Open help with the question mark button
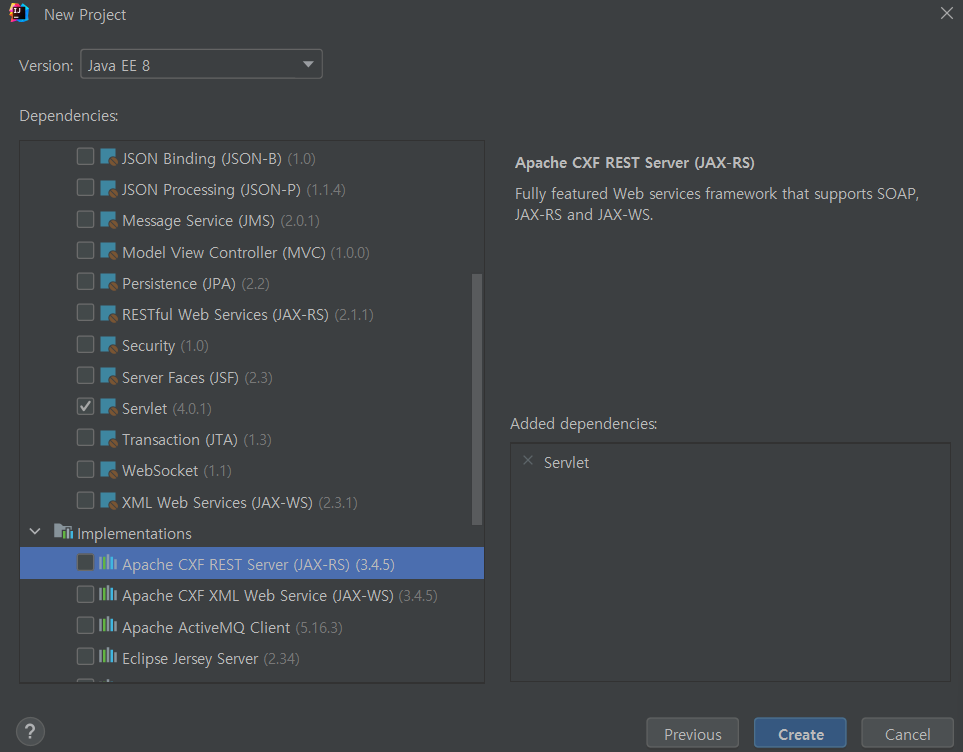Screen dimensions: 963x752 point(30,731)
